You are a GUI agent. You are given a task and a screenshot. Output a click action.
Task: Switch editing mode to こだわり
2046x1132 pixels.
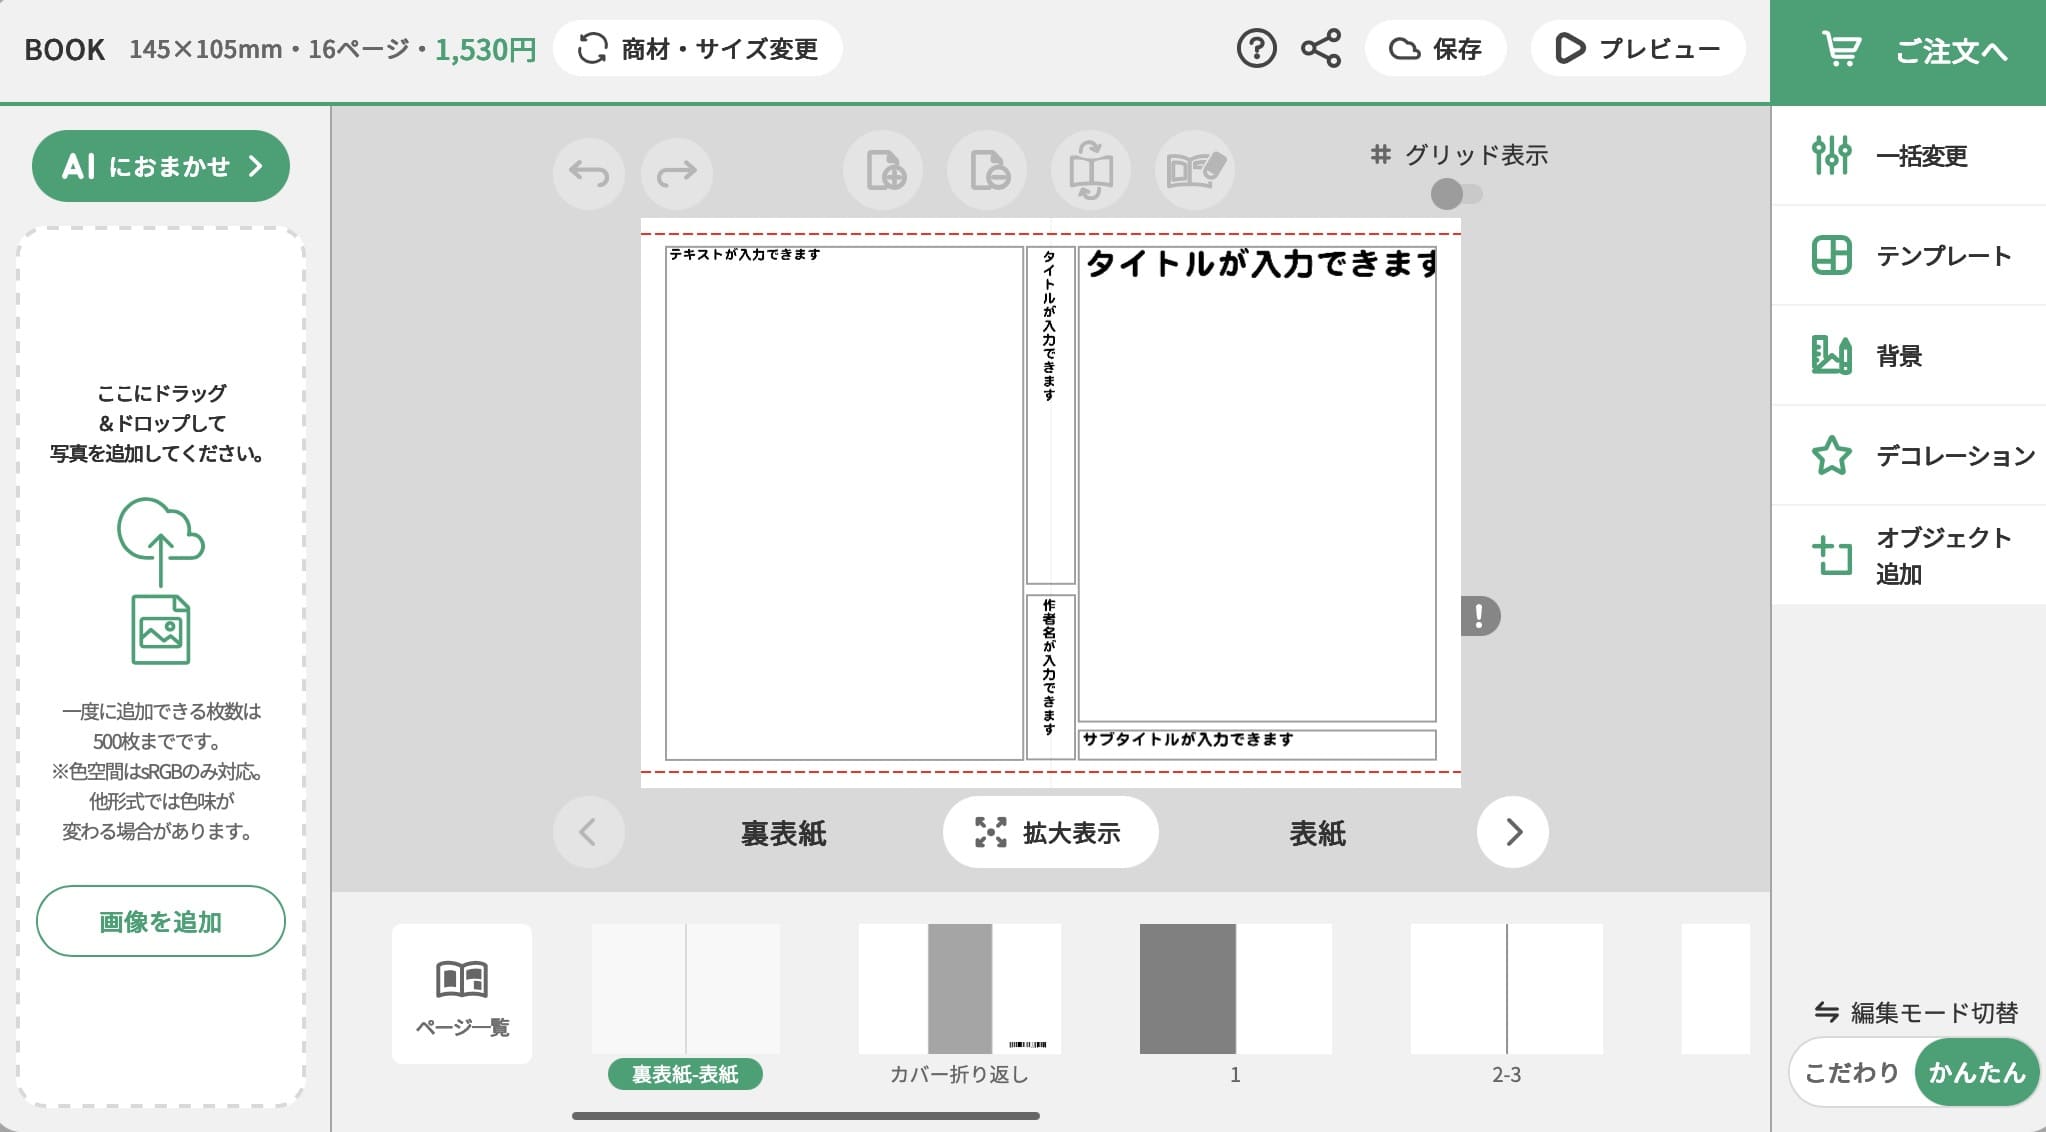click(x=1851, y=1072)
